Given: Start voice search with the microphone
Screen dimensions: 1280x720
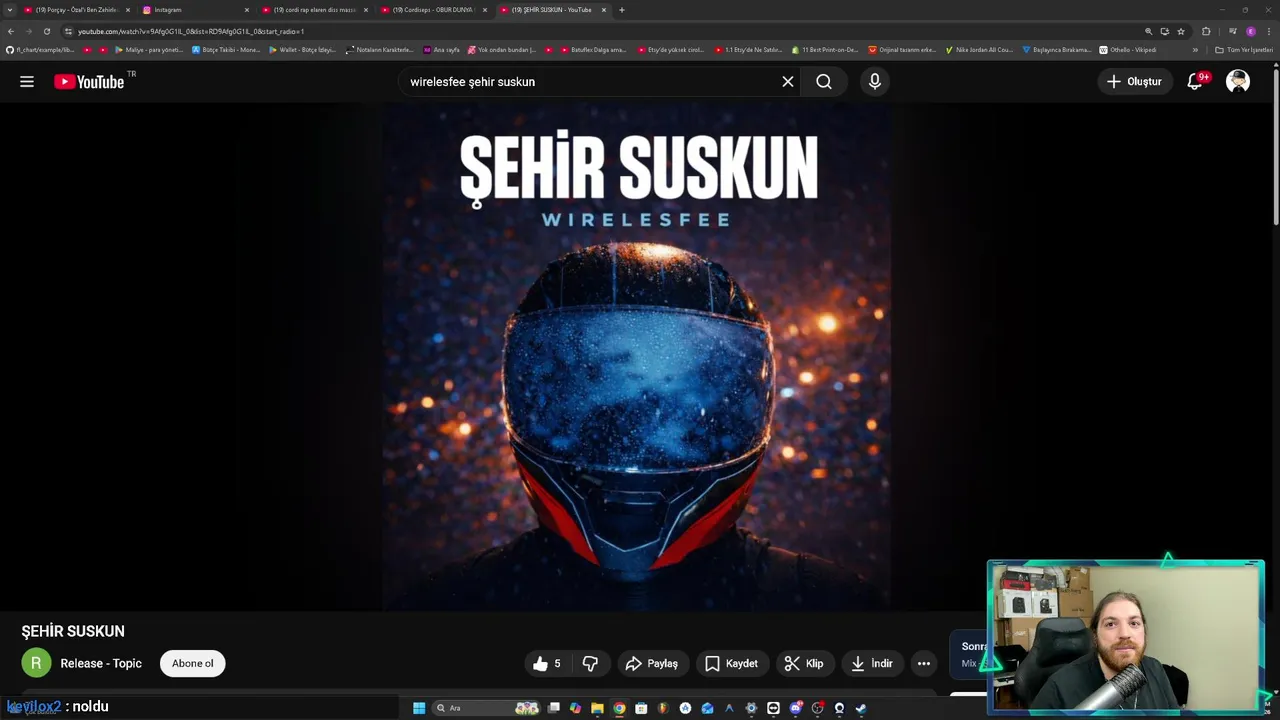Looking at the screenshot, I should click(875, 82).
